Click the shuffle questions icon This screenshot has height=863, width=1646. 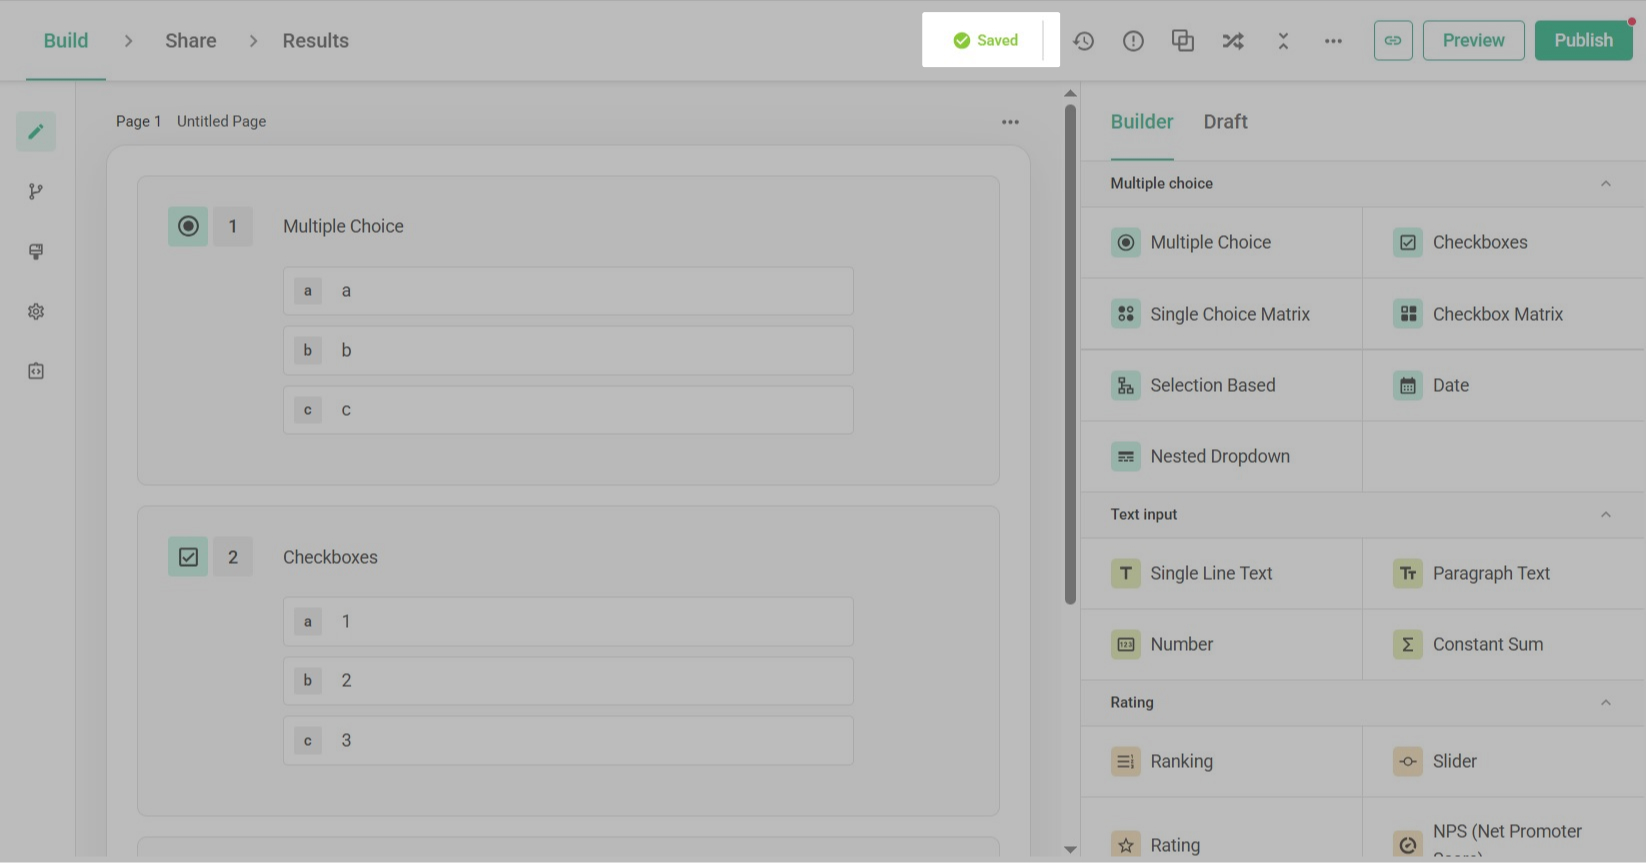tap(1233, 41)
